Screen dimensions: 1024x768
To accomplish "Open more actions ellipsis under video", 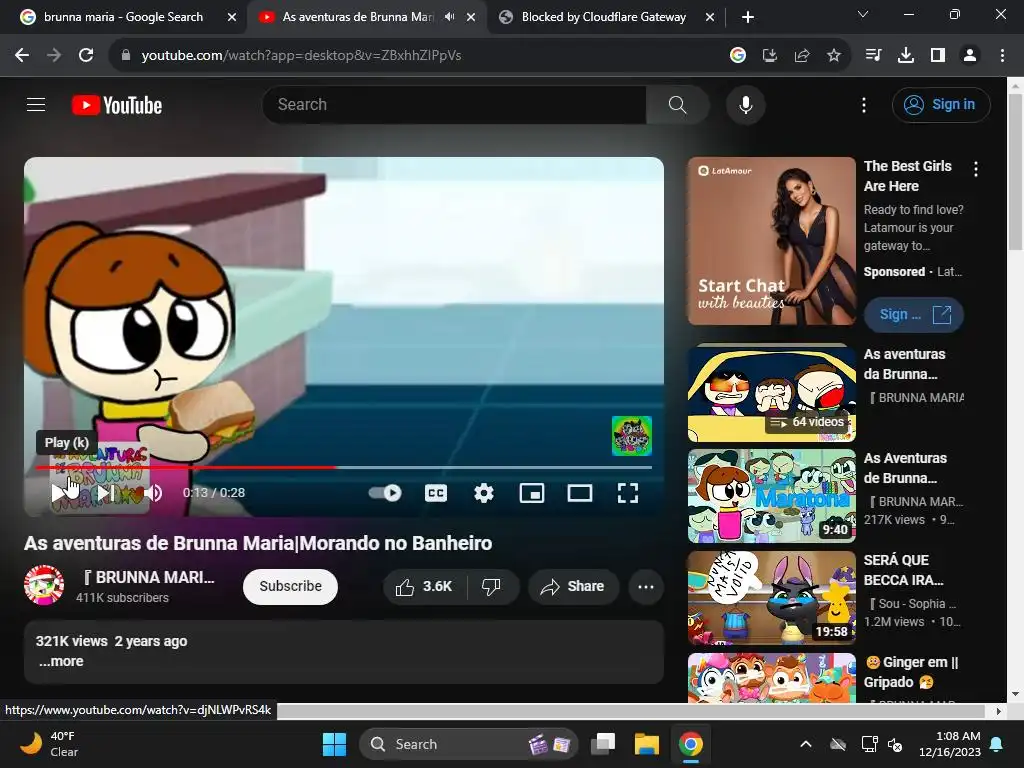I will 646,586.
